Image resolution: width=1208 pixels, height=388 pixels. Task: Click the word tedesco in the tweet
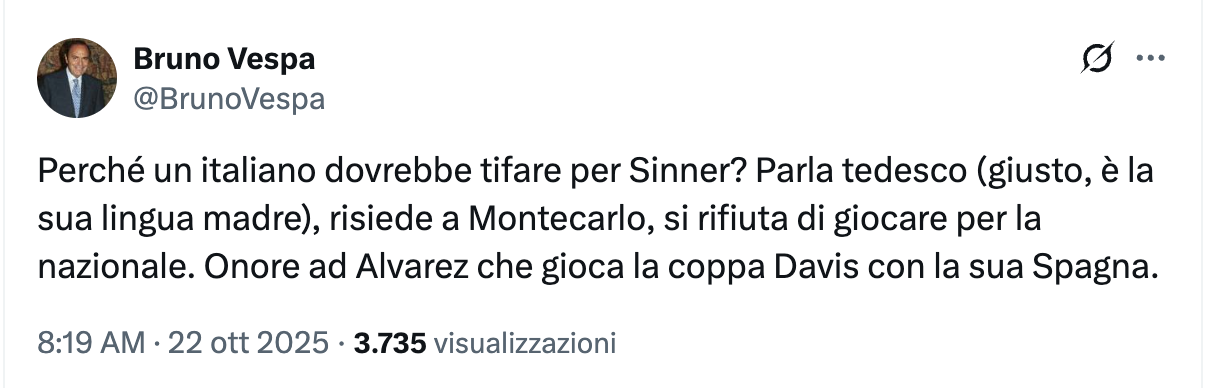(x=881, y=172)
